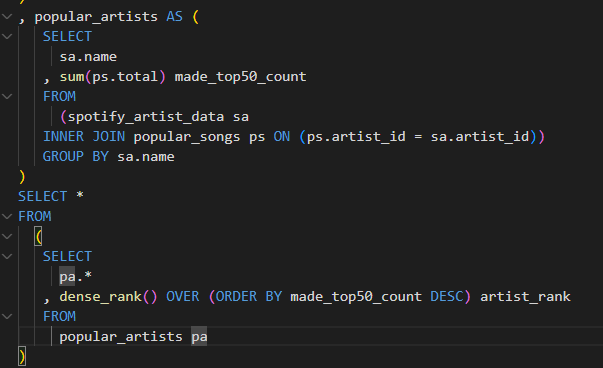Click the ORDER BY keyword

(x=248, y=296)
